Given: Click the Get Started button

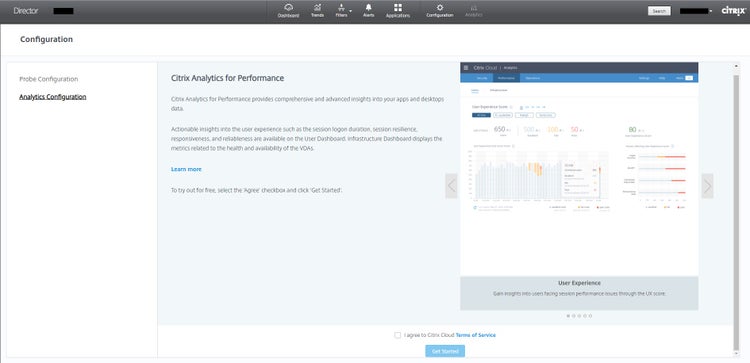Looking at the screenshot, I should [x=445, y=352].
